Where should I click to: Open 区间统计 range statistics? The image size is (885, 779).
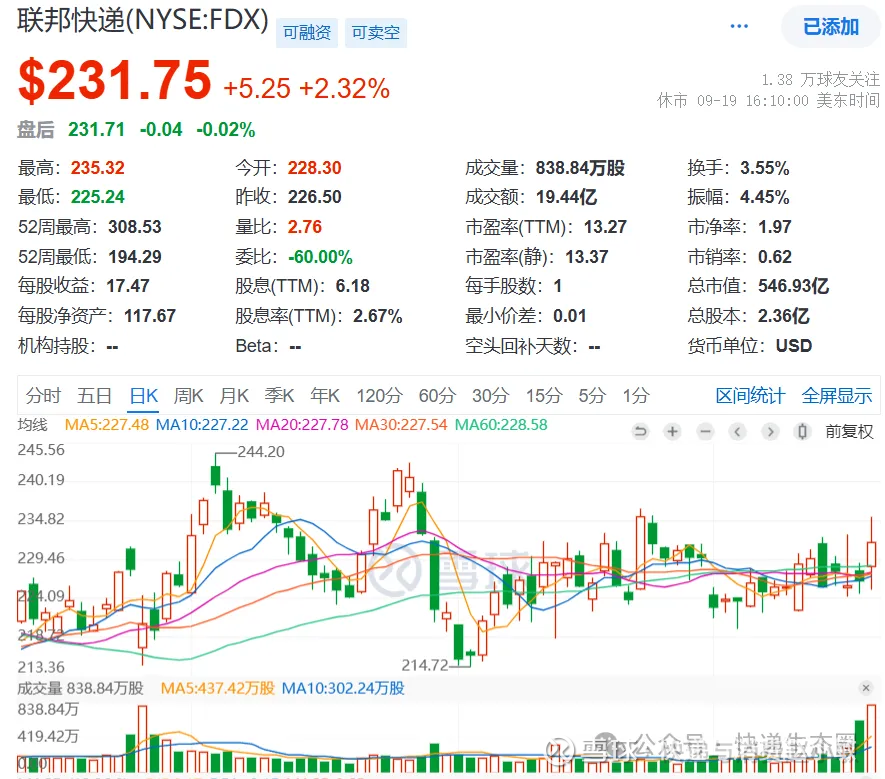click(x=750, y=396)
